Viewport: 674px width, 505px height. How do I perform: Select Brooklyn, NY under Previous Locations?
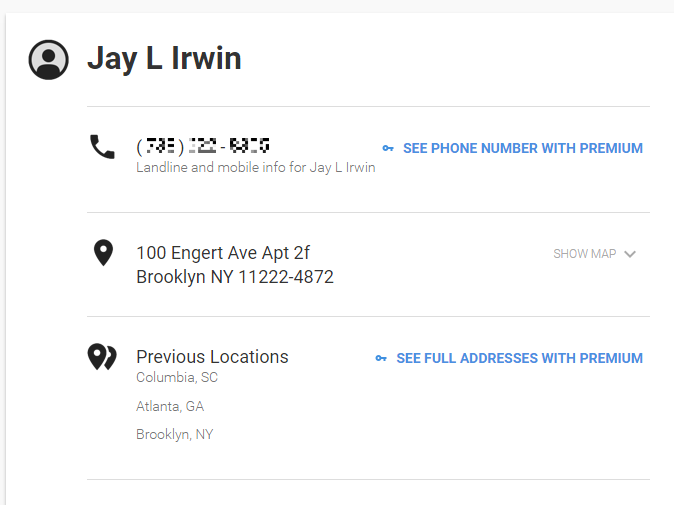click(x=175, y=434)
